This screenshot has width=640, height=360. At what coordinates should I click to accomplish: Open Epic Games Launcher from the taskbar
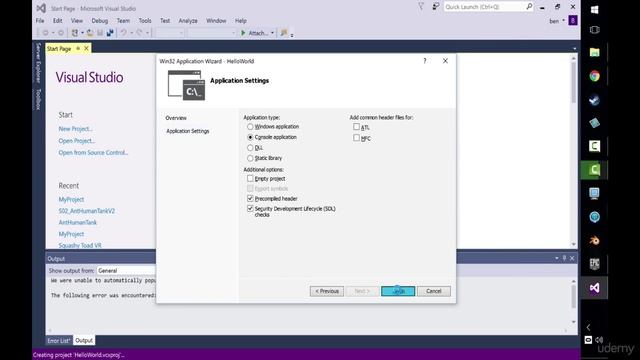pos(594,264)
